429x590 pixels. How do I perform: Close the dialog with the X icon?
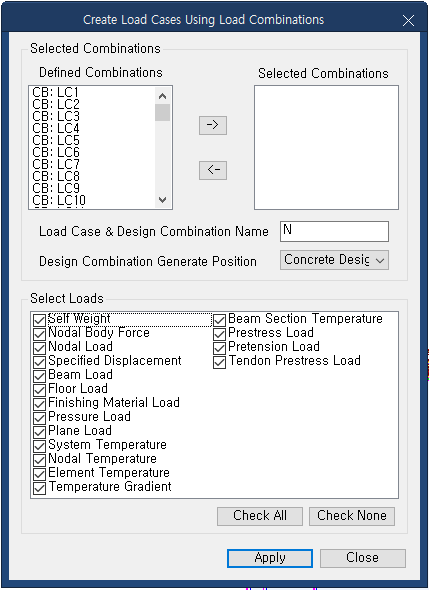[408, 20]
